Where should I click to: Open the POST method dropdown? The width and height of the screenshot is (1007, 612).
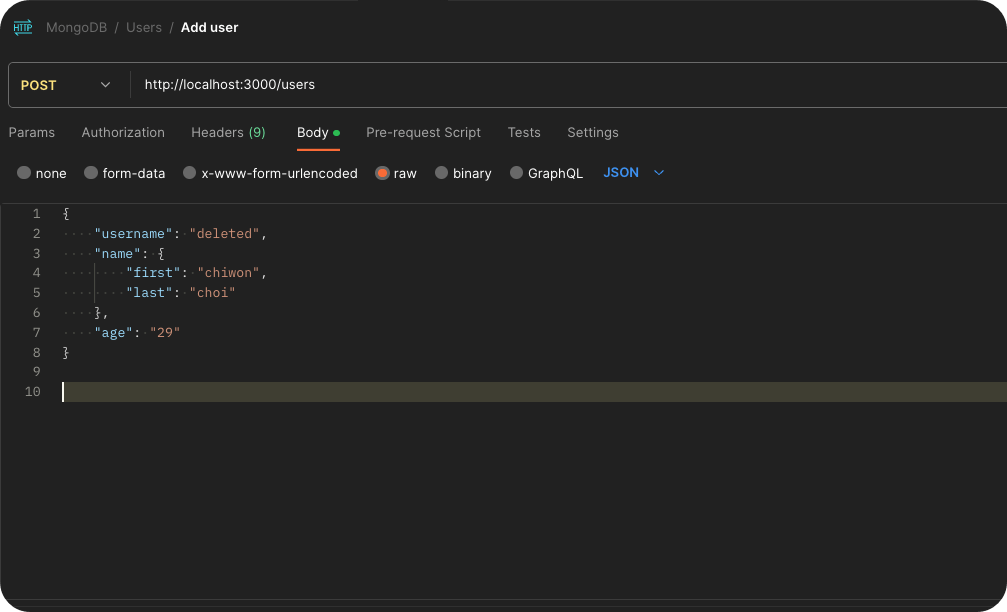tap(66, 85)
